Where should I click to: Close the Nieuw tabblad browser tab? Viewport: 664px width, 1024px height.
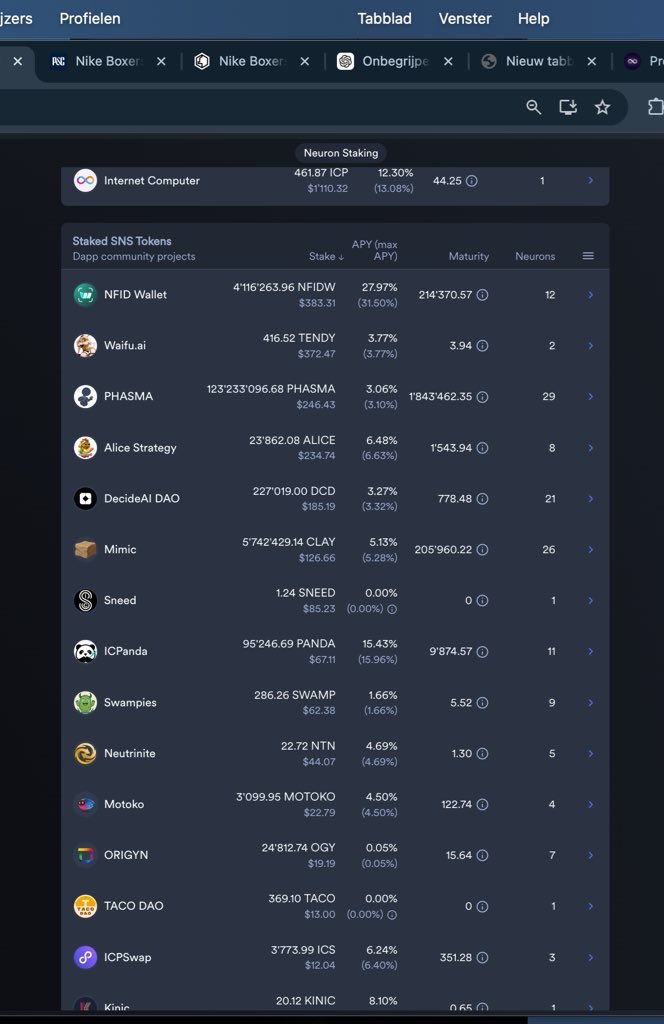(592, 61)
